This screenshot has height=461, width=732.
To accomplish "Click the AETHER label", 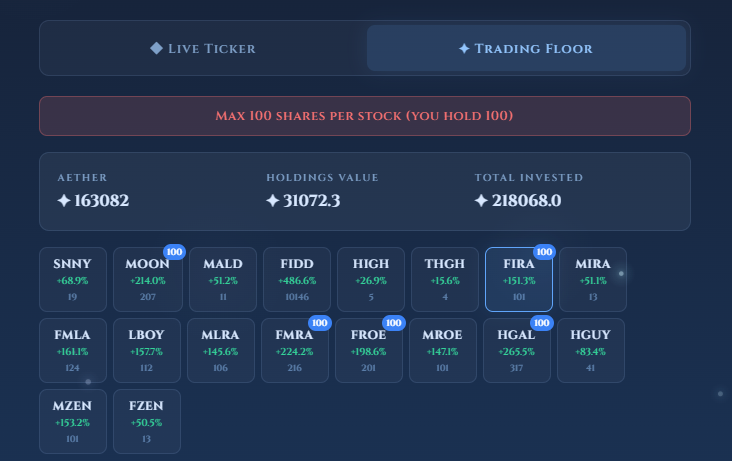I will point(82,177).
